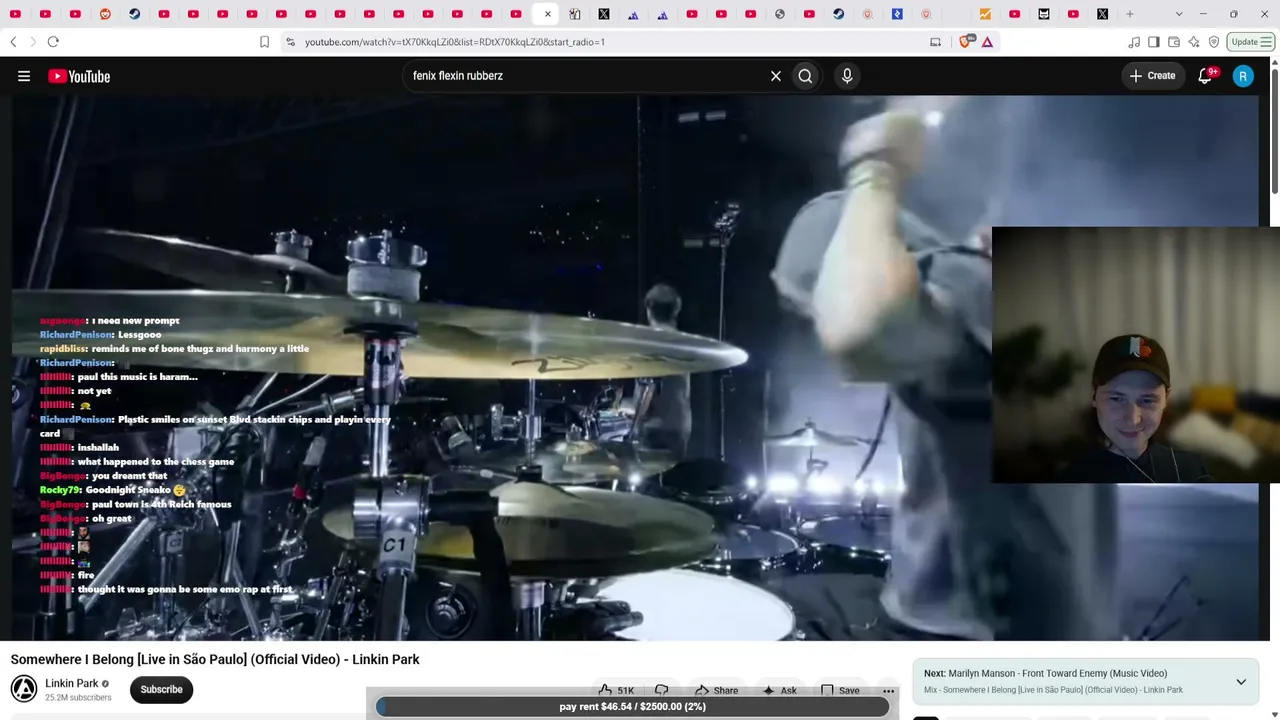Screen dimensions: 1280x720
Task: Open the Brave Wallet icon
Action: [x=1174, y=42]
